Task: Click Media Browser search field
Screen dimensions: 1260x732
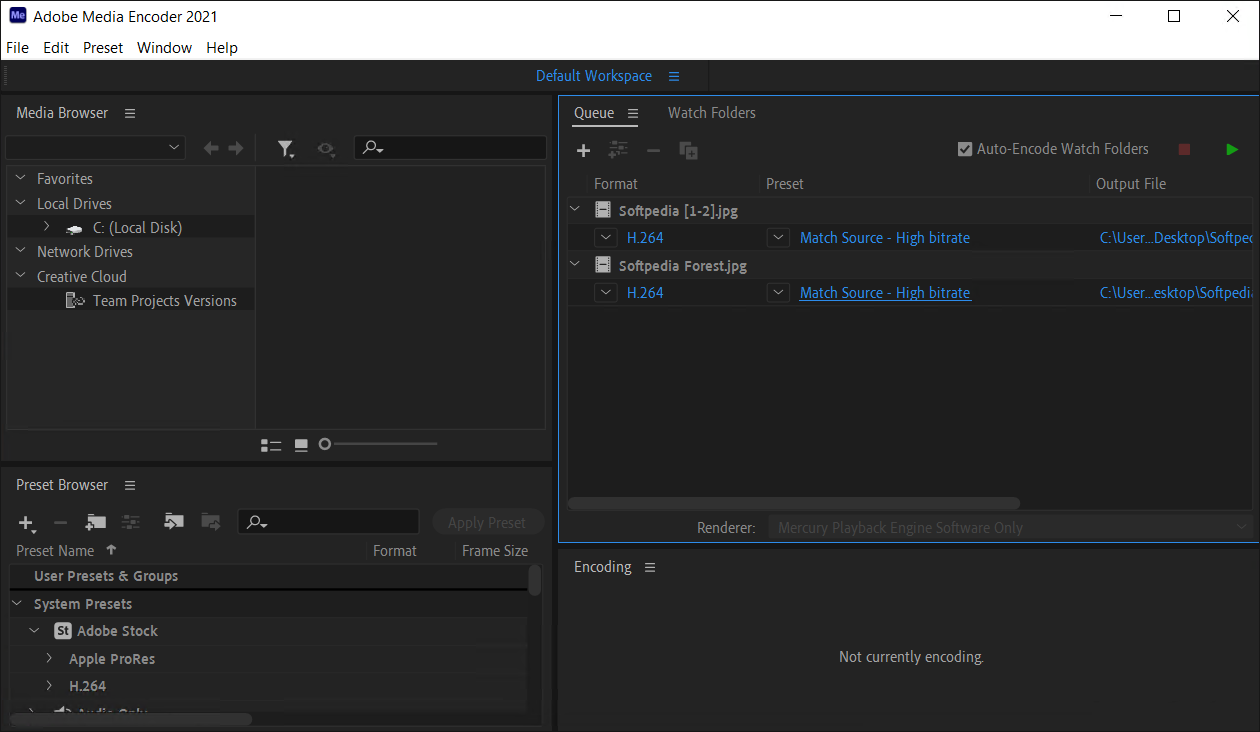Action: tap(450, 148)
